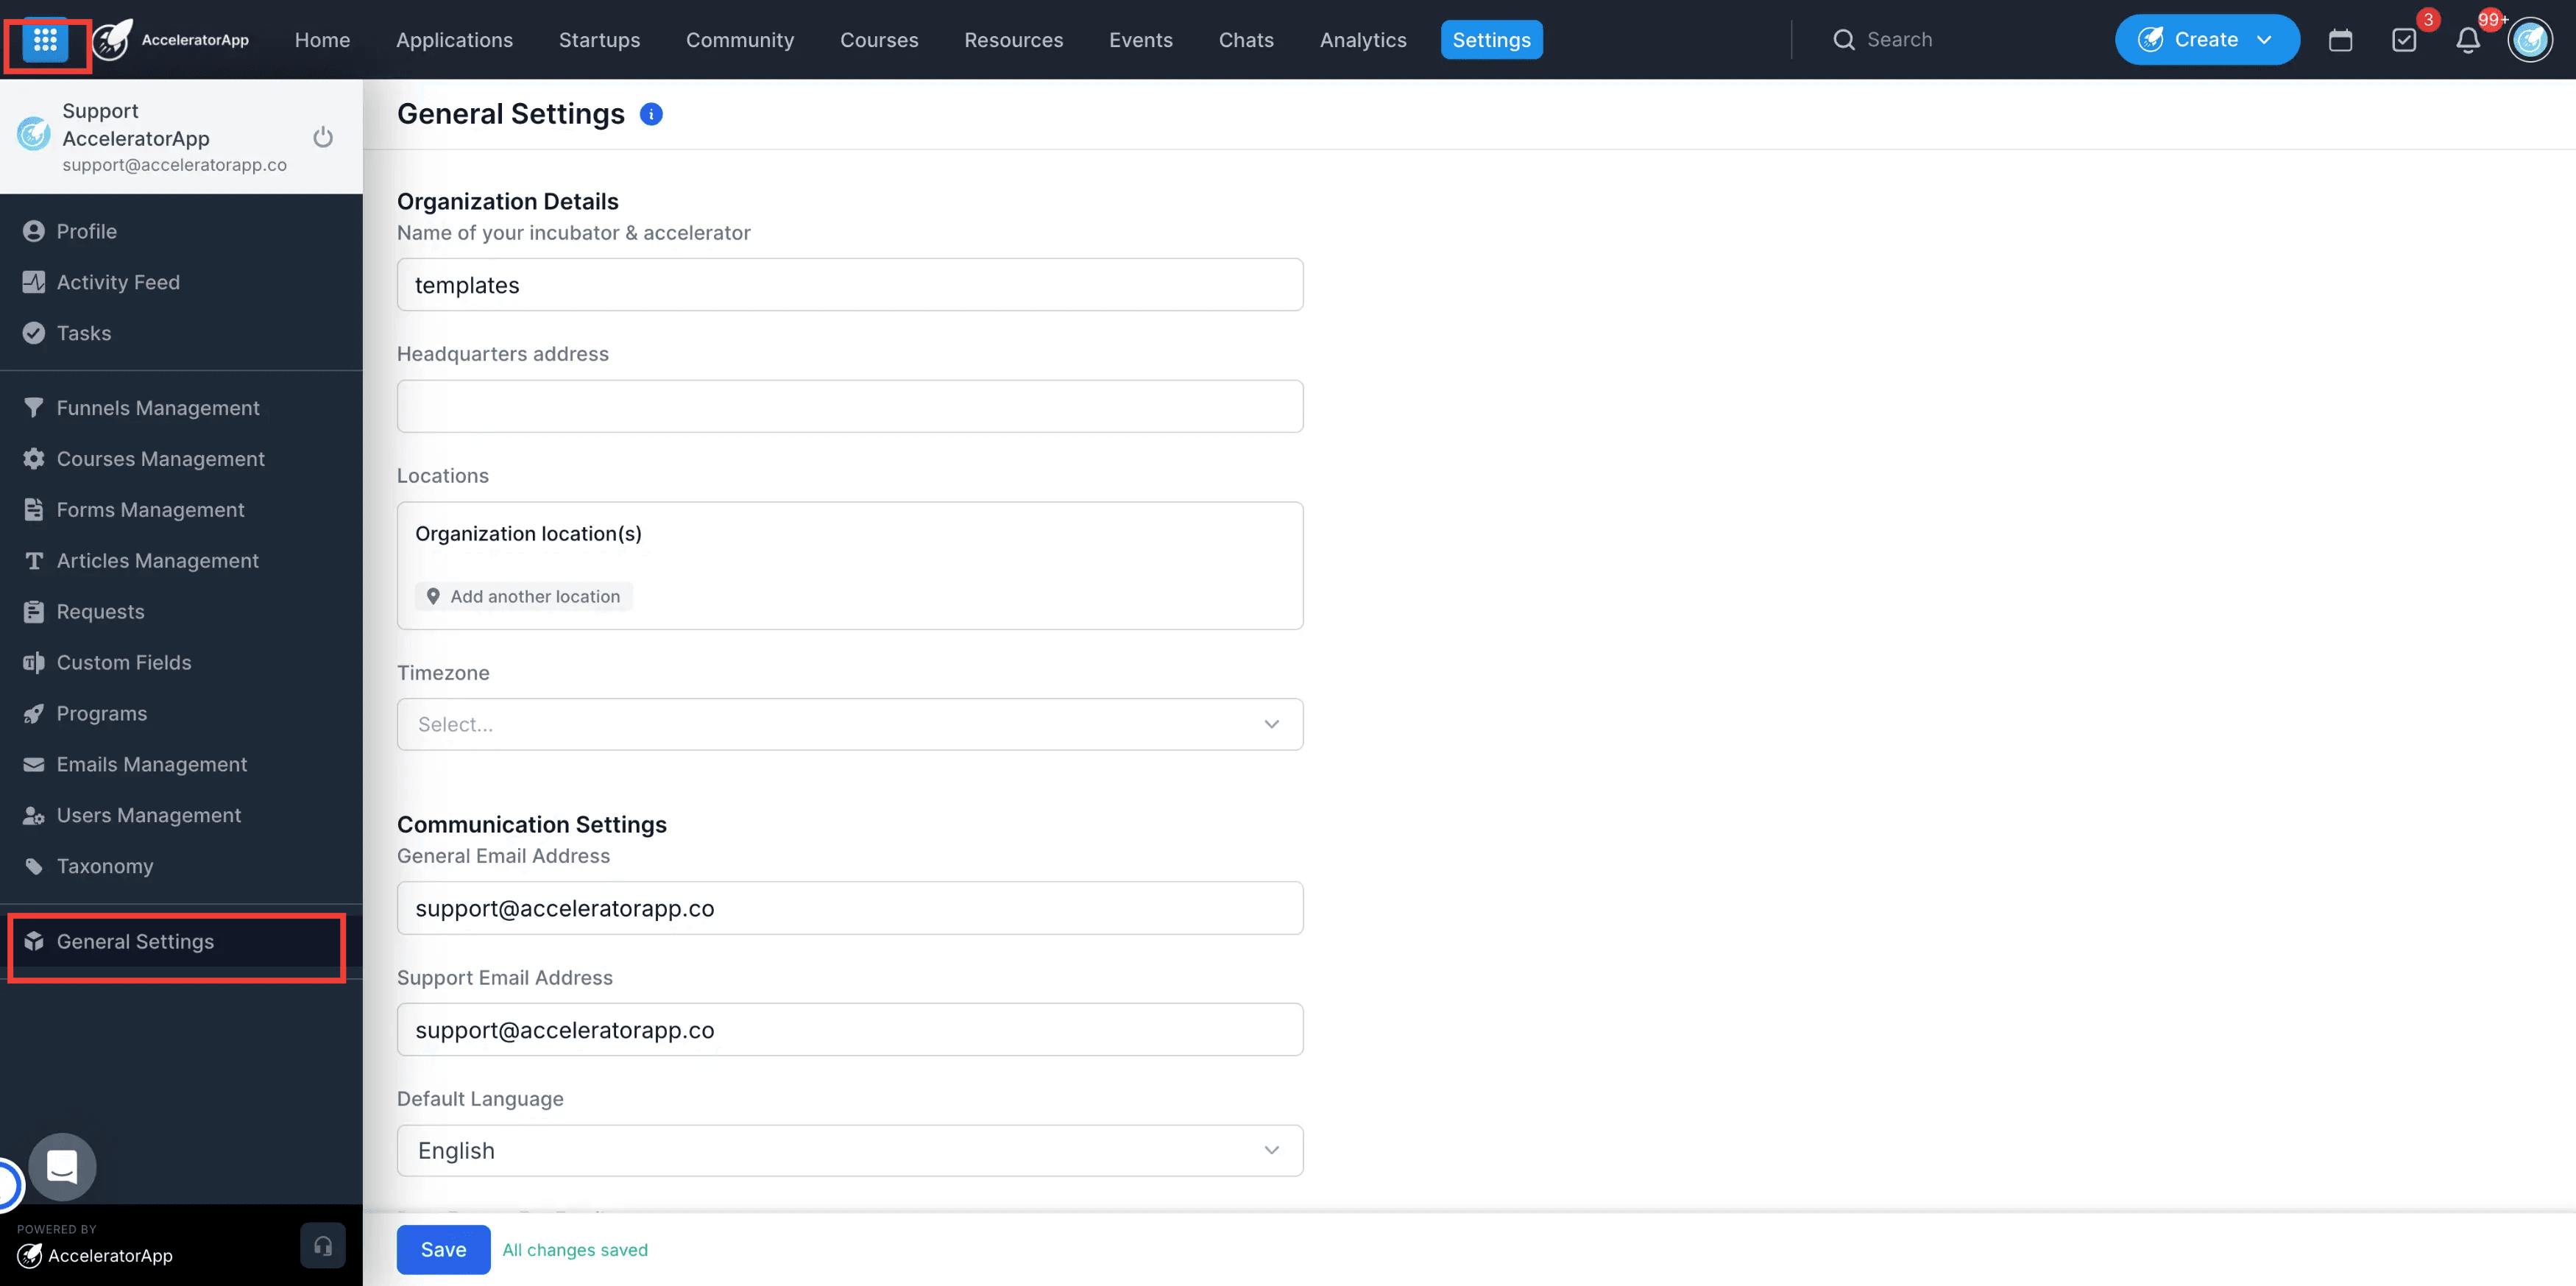
Task: Click the power logout icon
Action: point(323,137)
